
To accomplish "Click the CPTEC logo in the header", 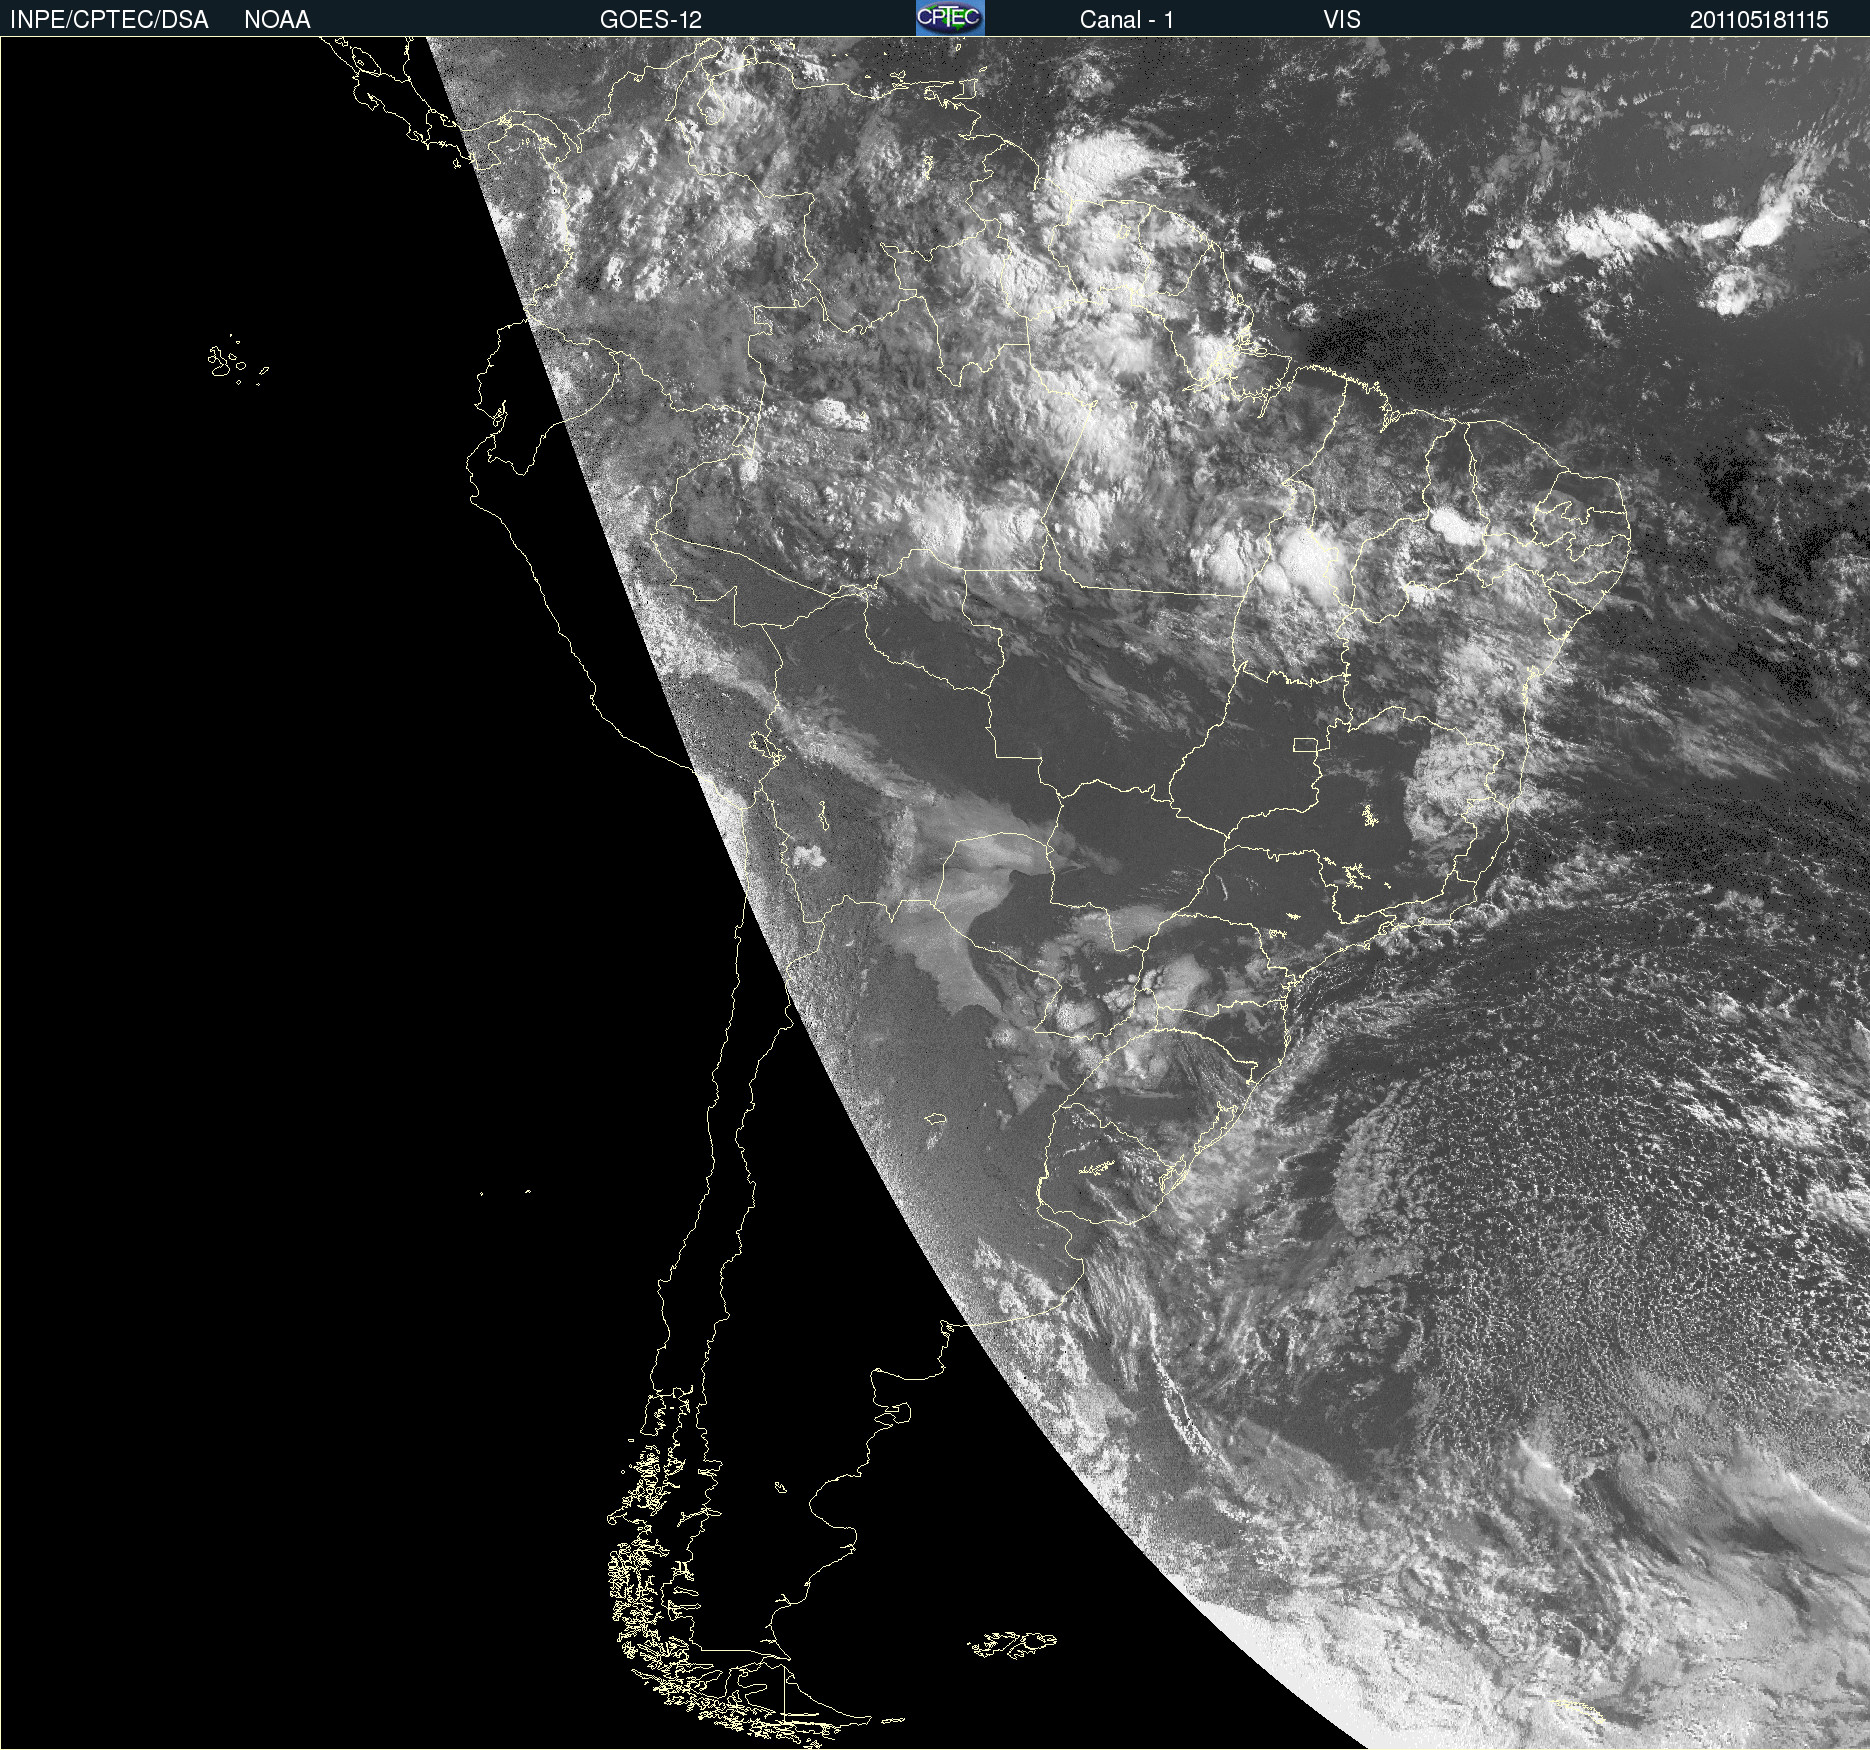I will (950, 18).
